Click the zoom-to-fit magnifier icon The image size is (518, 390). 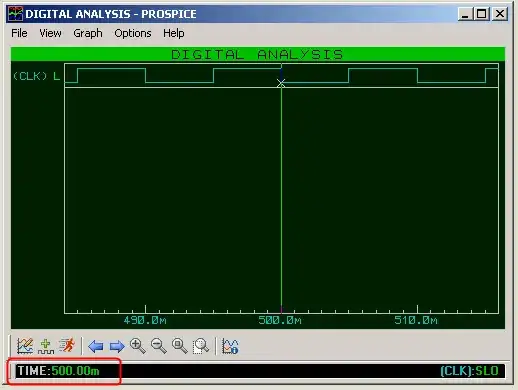point(179,346)
